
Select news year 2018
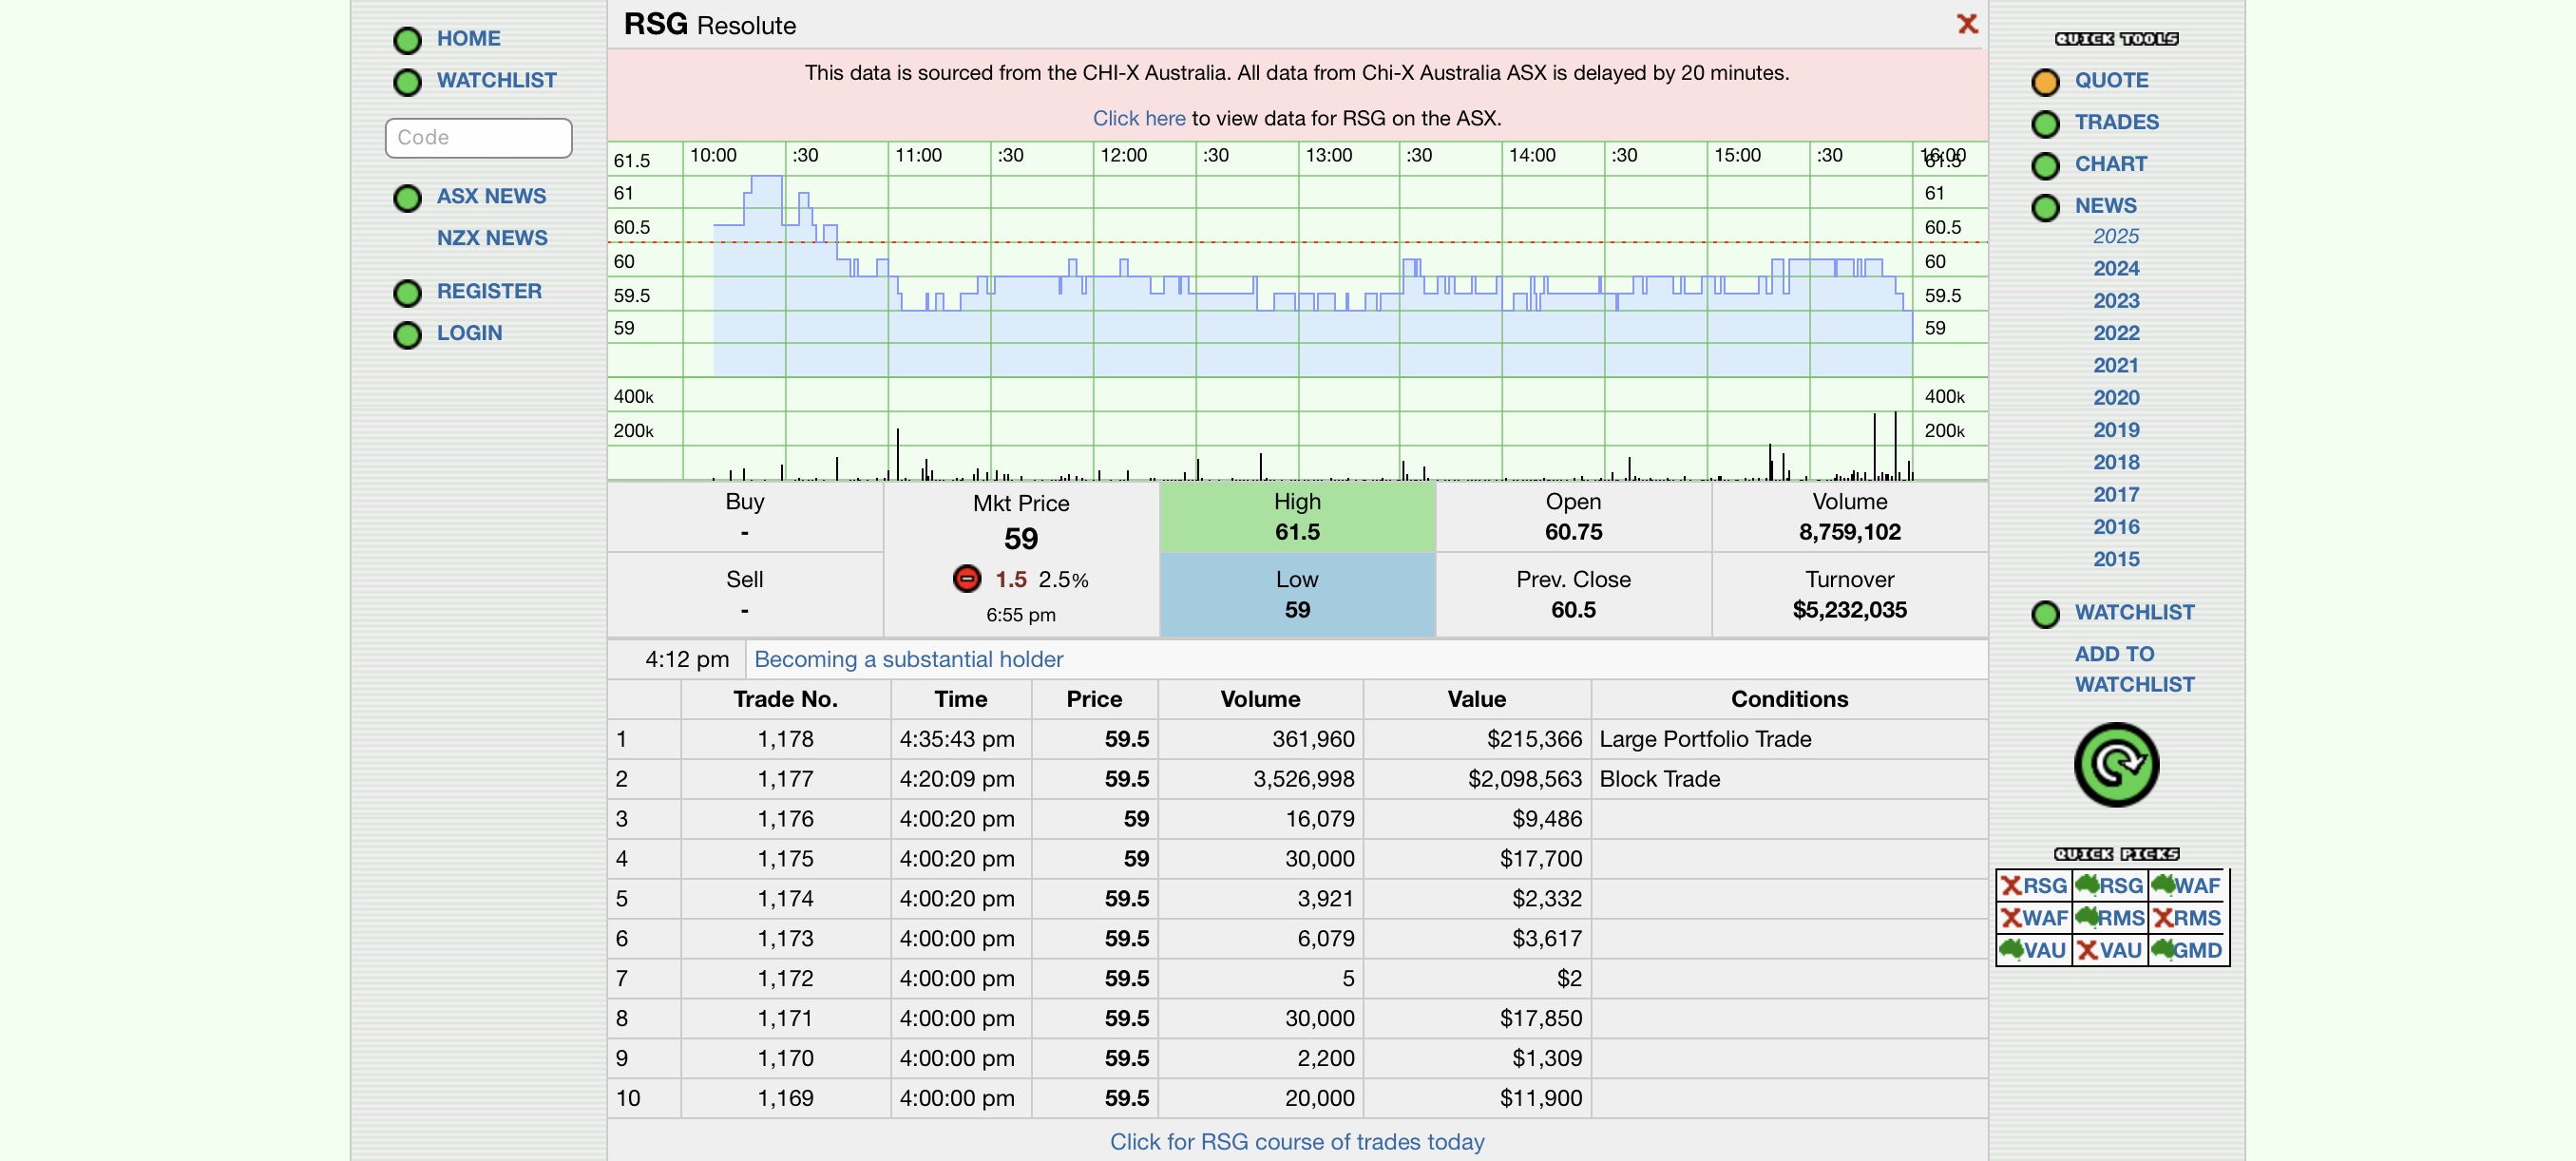pyautogui.click(x=2116, y=462)
